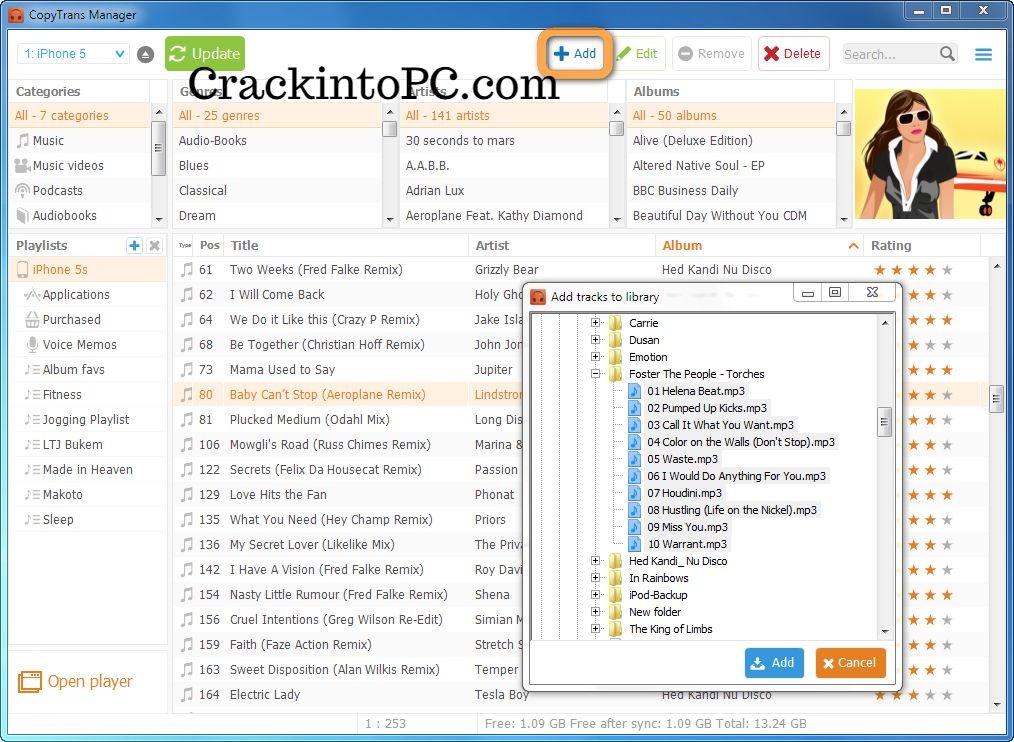This screenshot has height=742, width=1014.
Task: Select the LTJ Bukem playlist
Action: pos(88,444)
